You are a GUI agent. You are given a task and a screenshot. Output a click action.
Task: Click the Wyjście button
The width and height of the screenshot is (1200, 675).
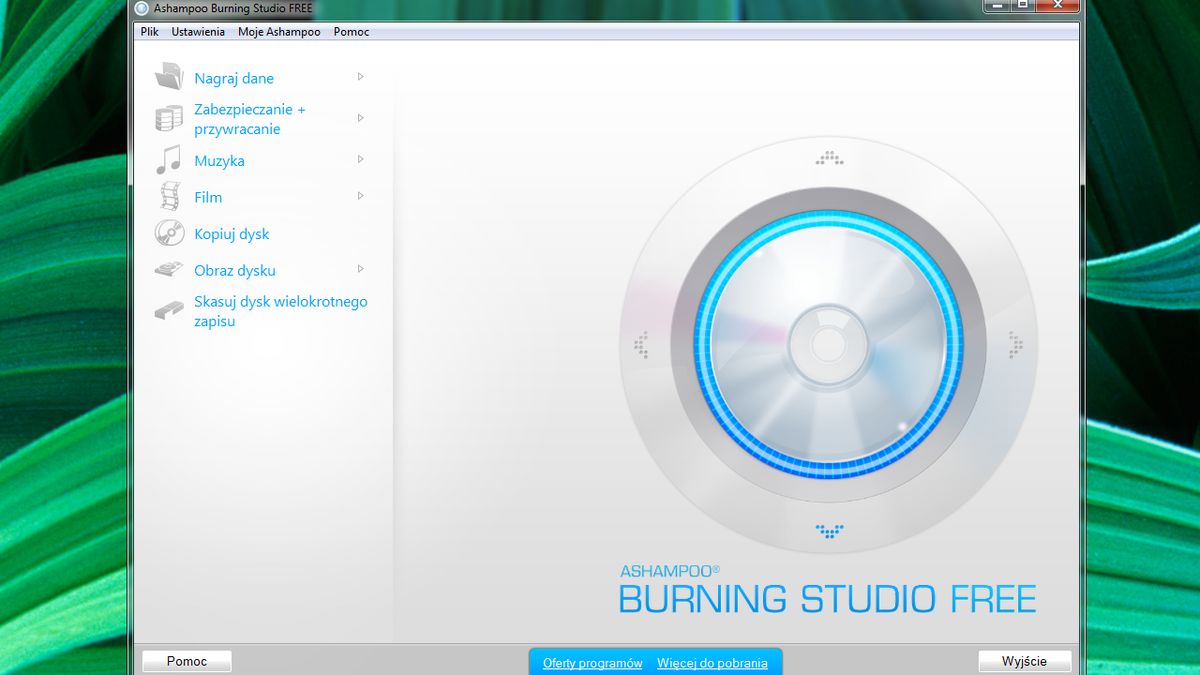(1025, 661)
